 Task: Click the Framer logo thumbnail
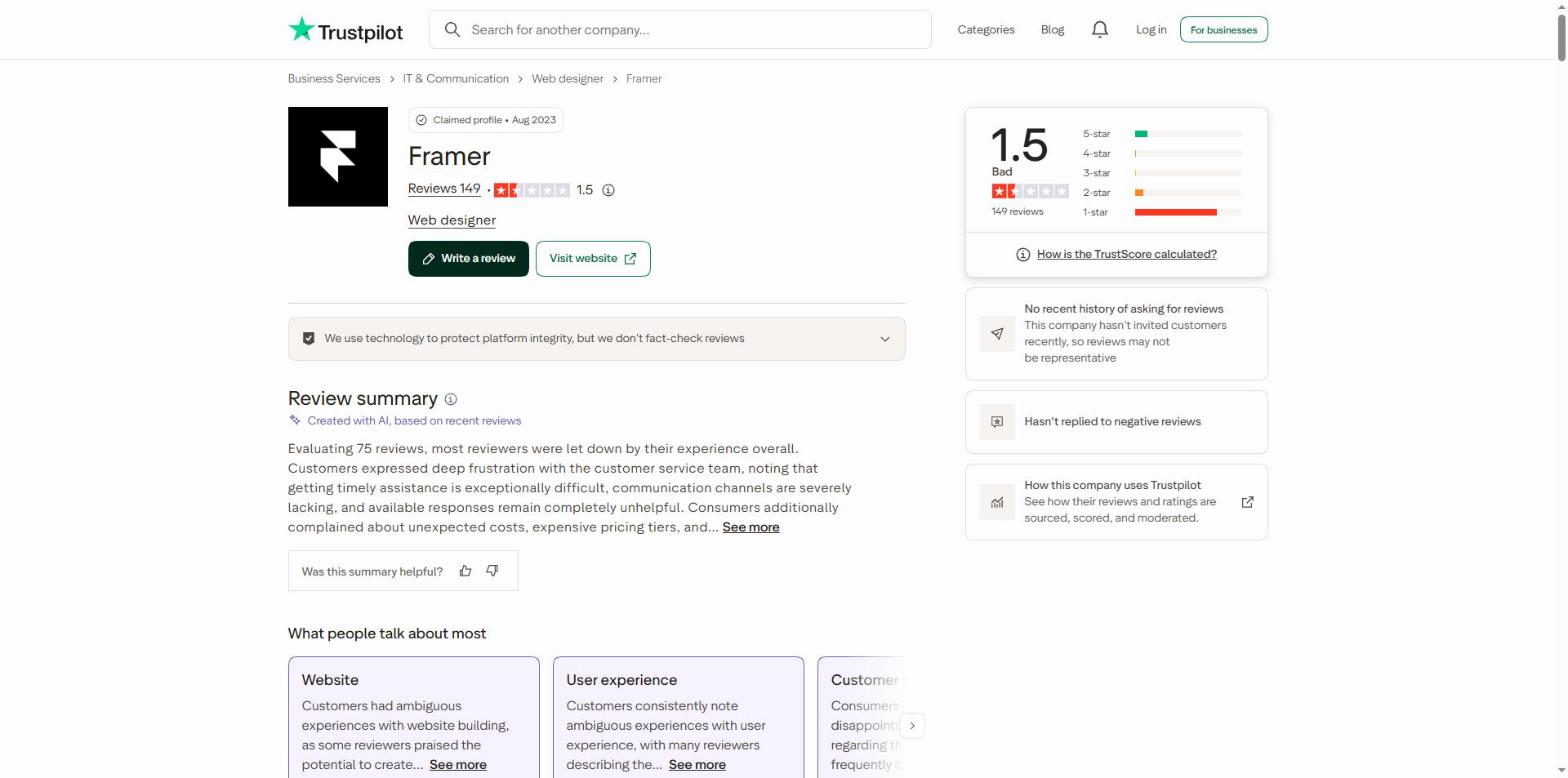click(338, 157)
